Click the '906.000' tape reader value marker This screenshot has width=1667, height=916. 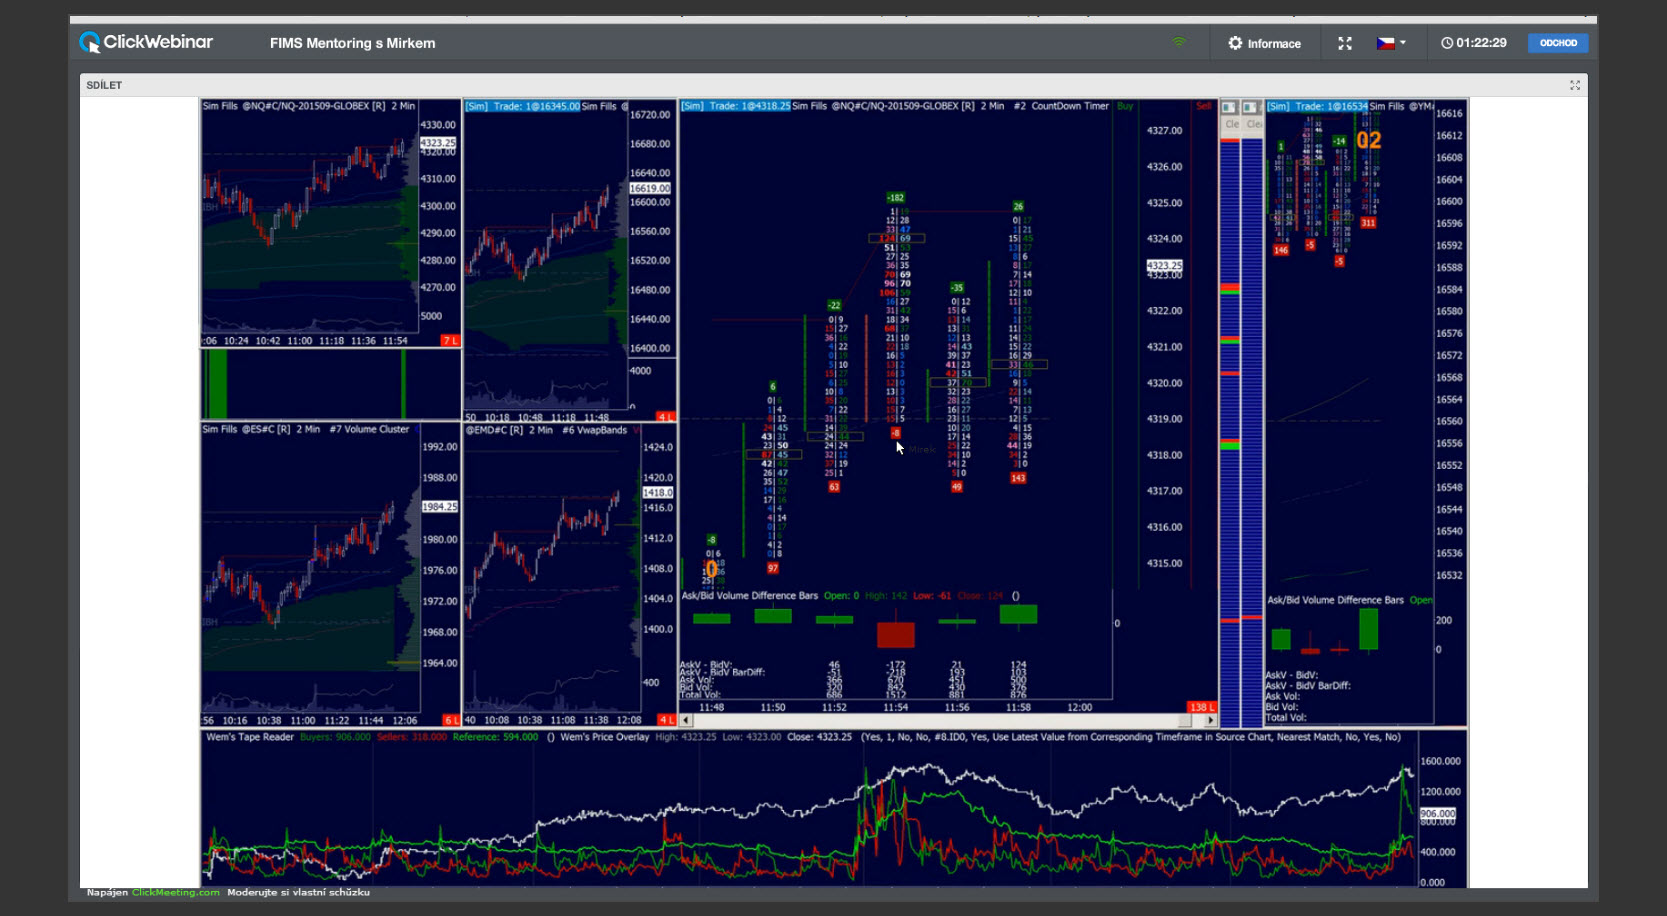click(x=1437, y=814)
